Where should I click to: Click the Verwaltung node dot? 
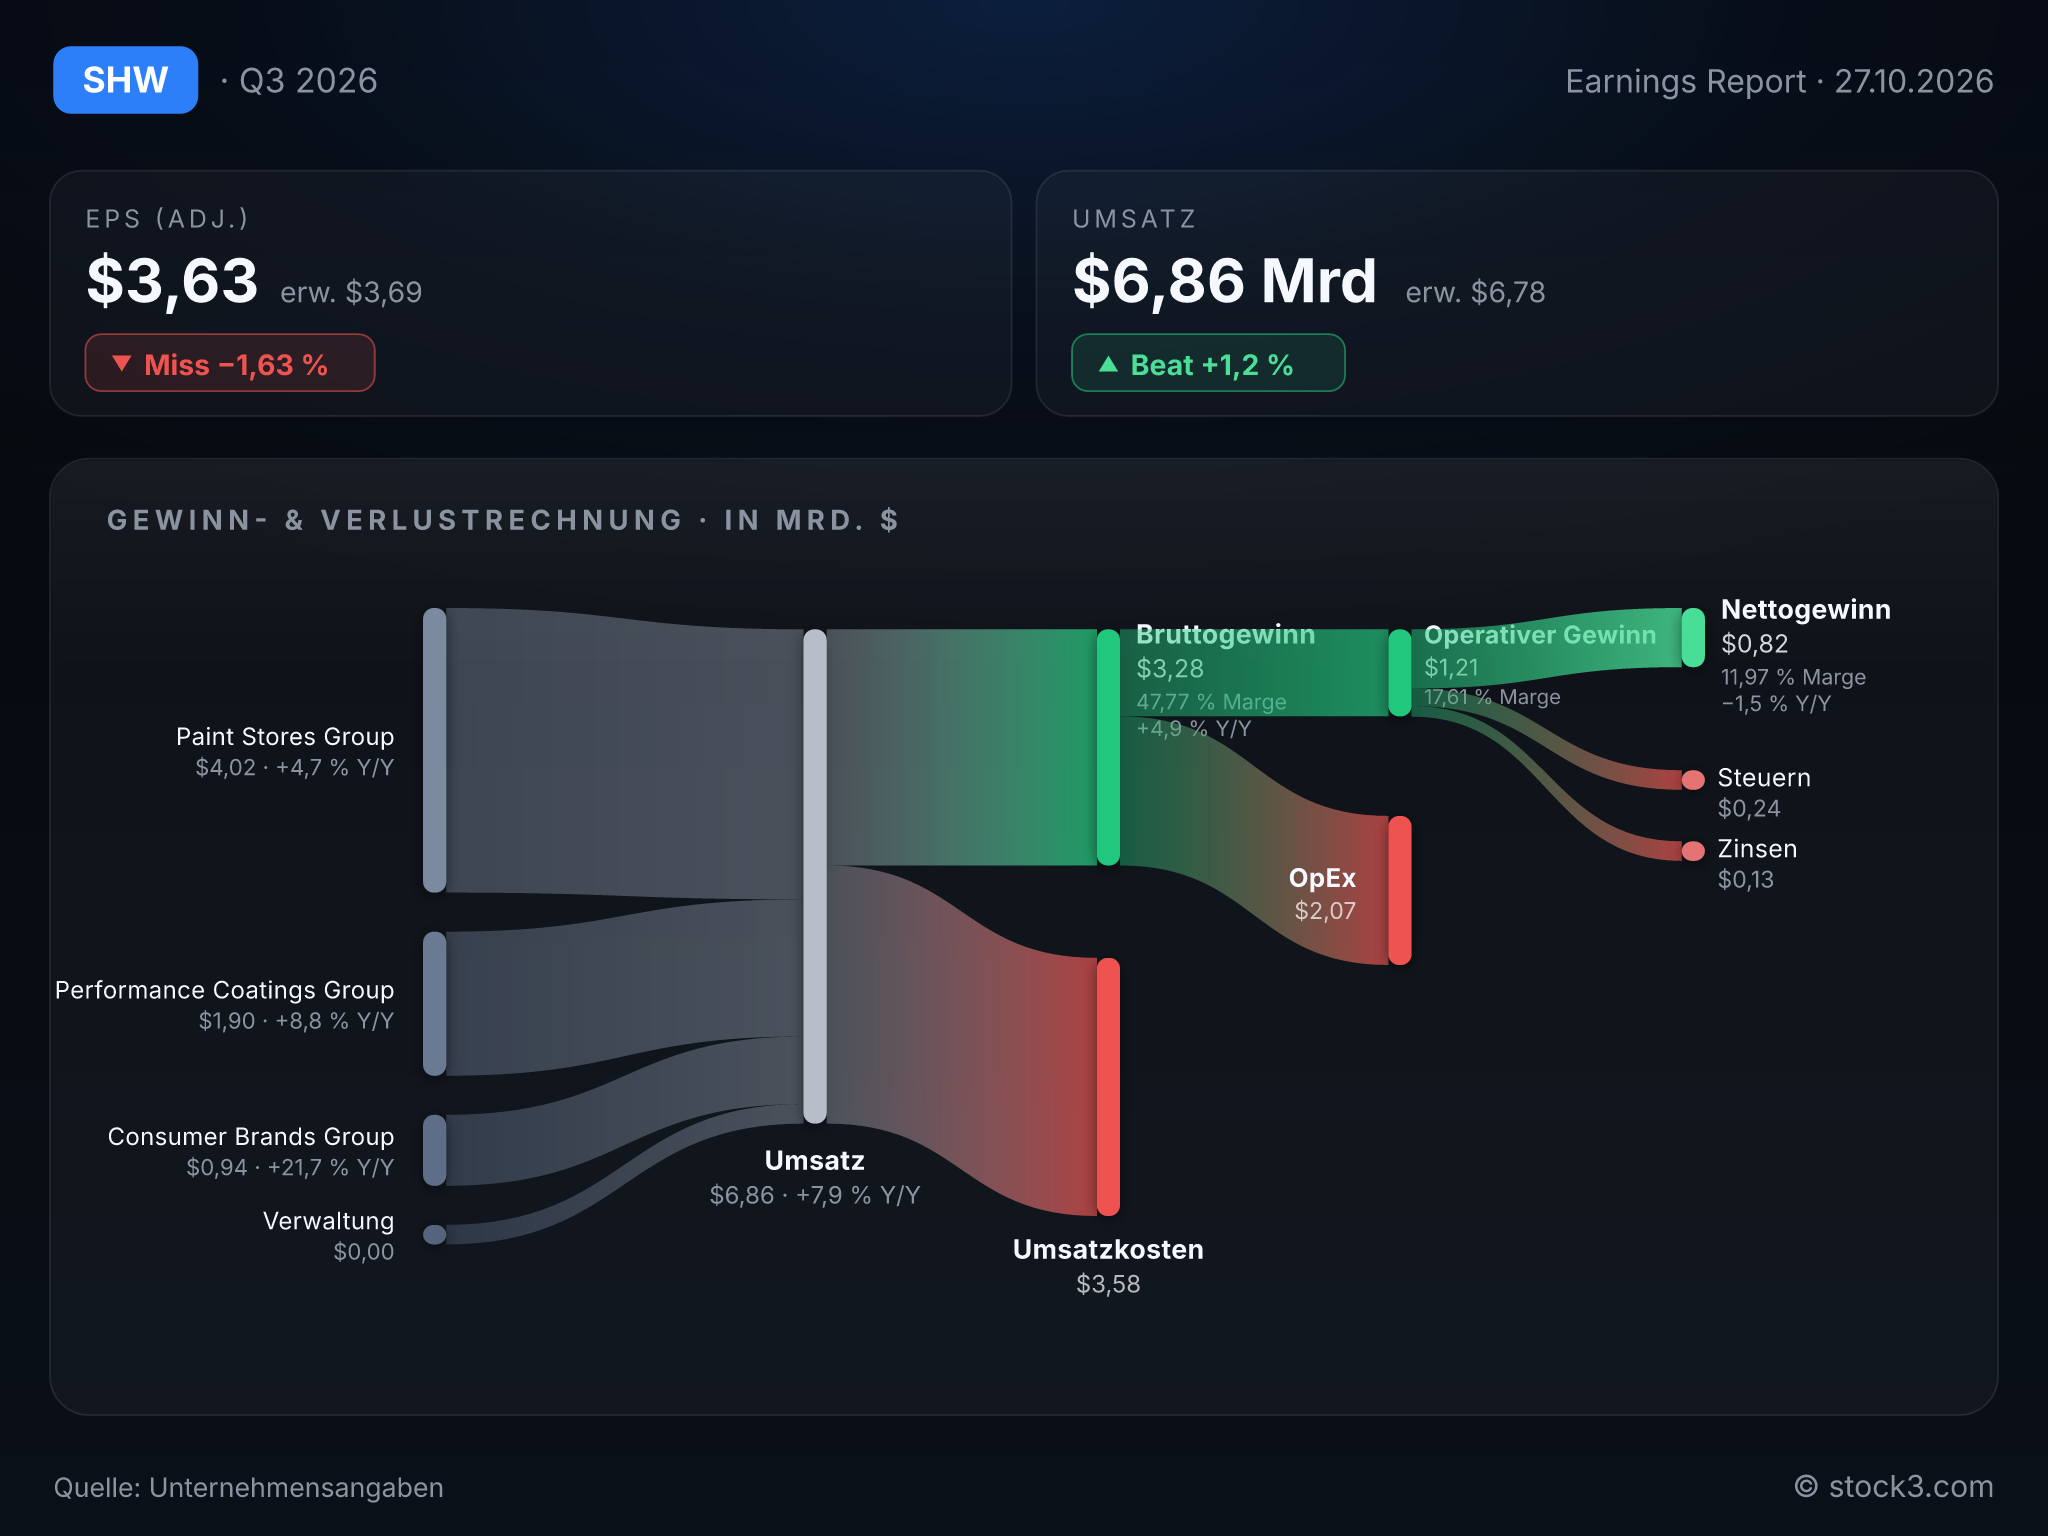[x=434, y=1234]
